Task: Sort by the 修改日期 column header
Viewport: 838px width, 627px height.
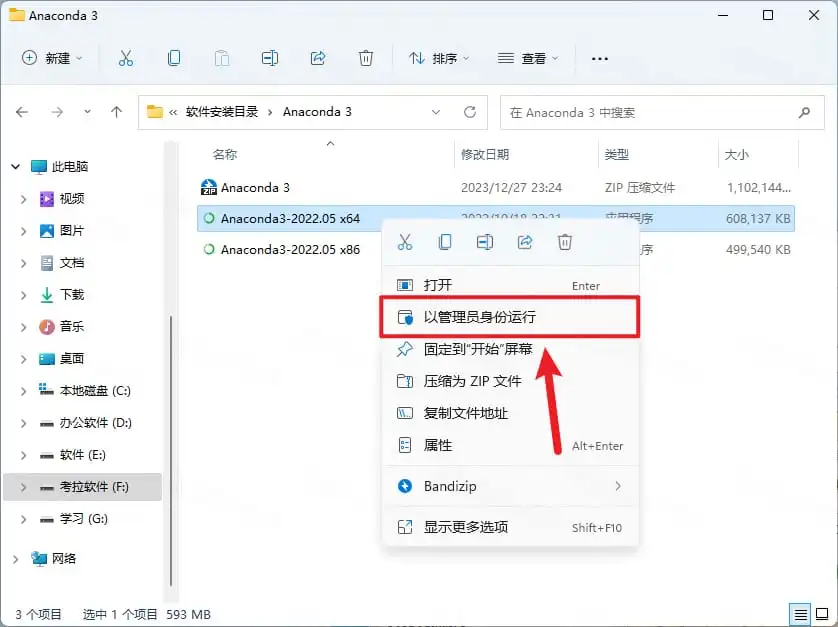Action: click(x=485, y=154)
